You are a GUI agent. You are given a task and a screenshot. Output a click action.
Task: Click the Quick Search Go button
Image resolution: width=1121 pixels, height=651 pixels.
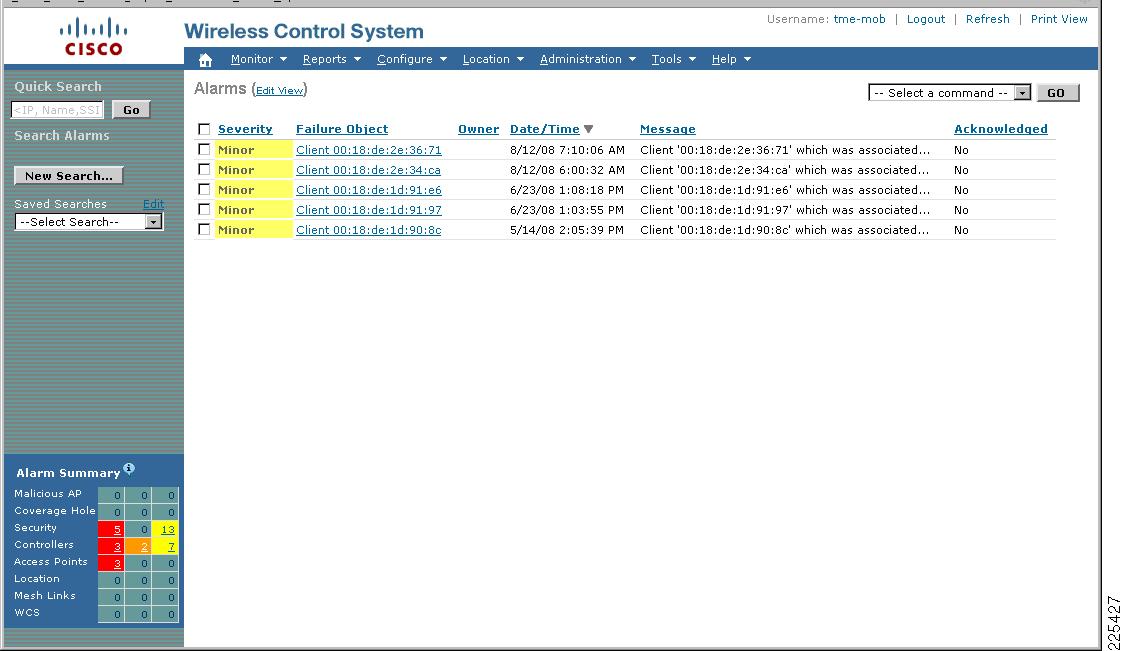coord(132,110)
